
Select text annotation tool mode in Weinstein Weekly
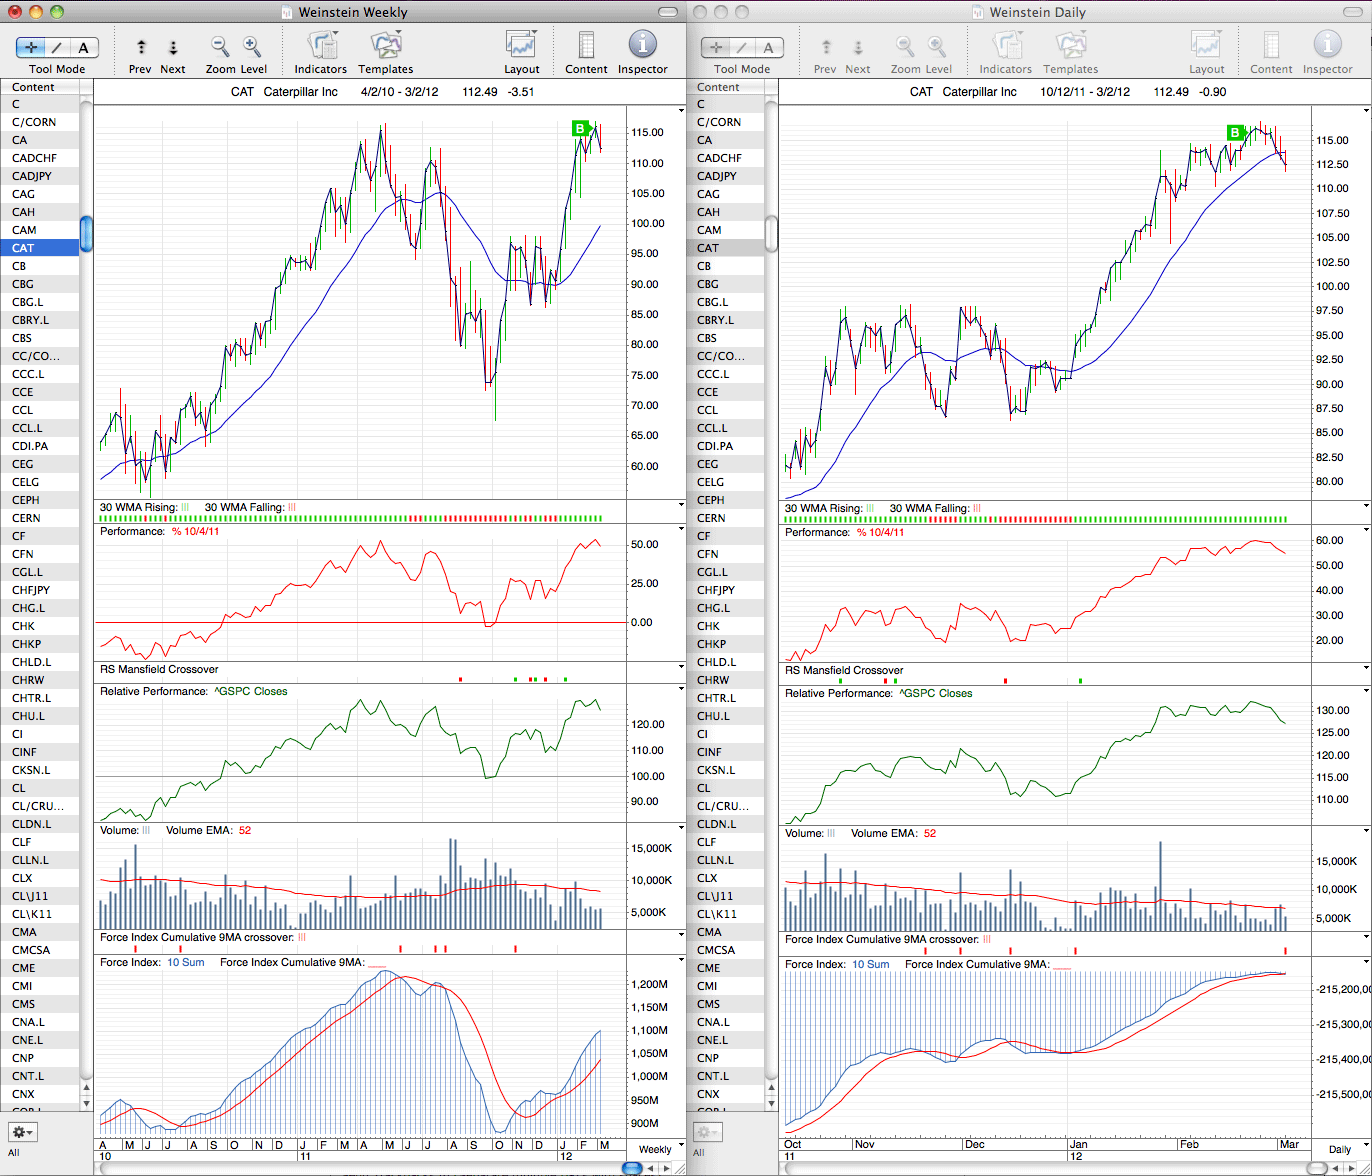pos(84,47)
